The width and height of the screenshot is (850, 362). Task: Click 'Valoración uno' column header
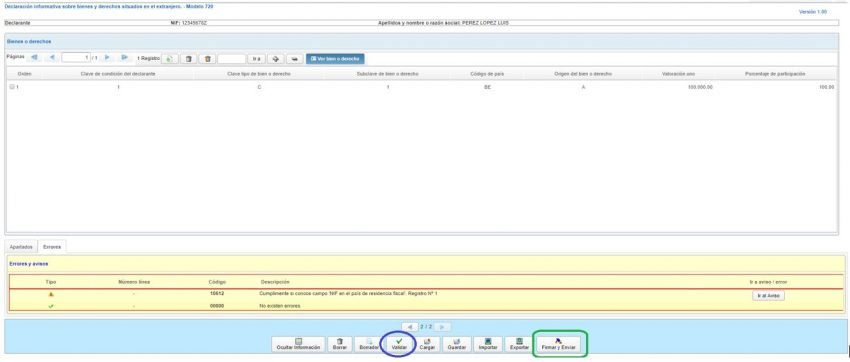click(678, 74)
